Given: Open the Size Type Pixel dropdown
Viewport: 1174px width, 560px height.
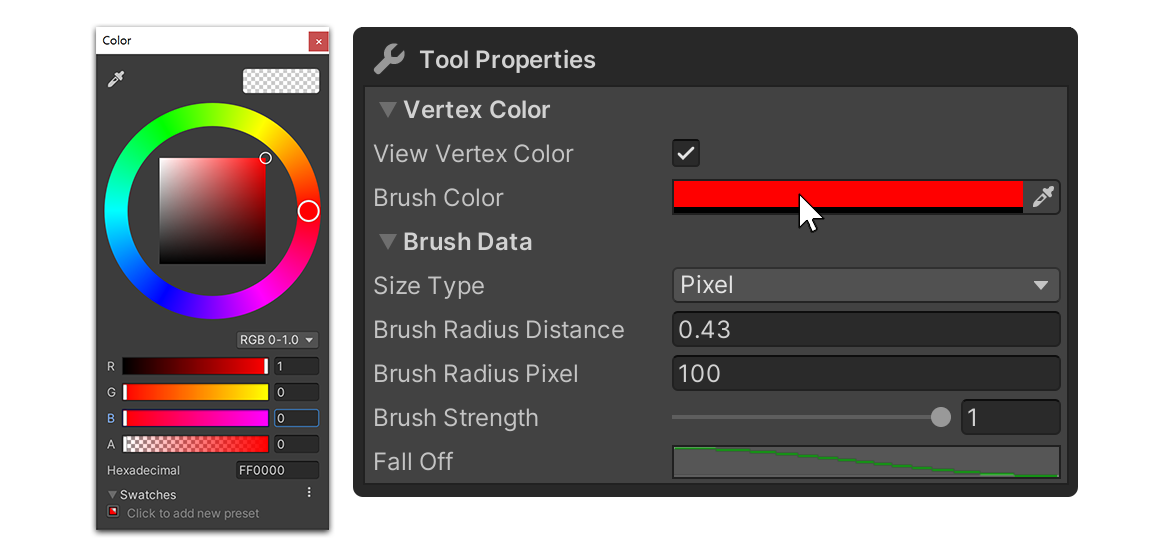Looking at the screenshot, I should coord(866,285).
